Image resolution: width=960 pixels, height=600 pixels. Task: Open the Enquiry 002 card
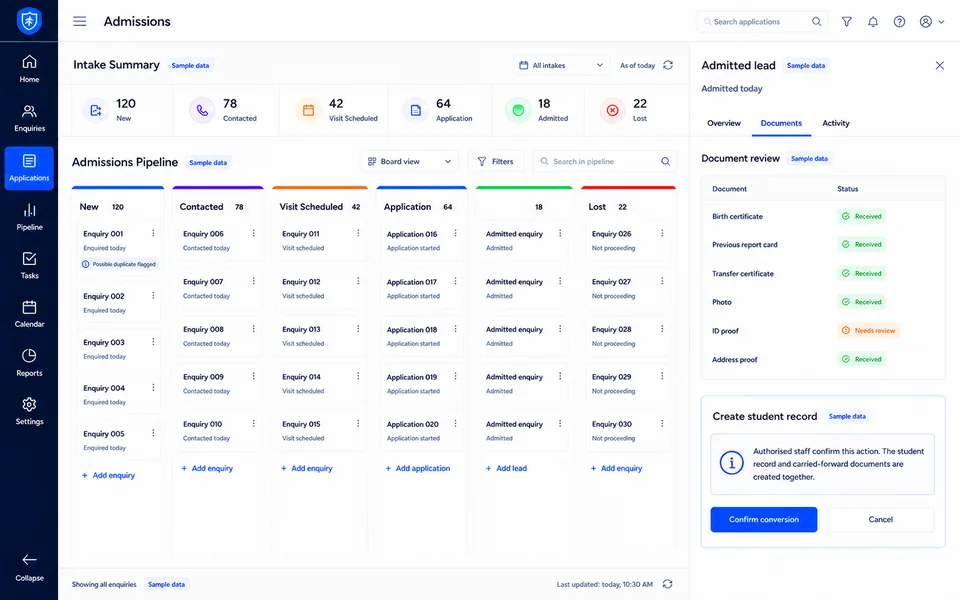point(119,302)
